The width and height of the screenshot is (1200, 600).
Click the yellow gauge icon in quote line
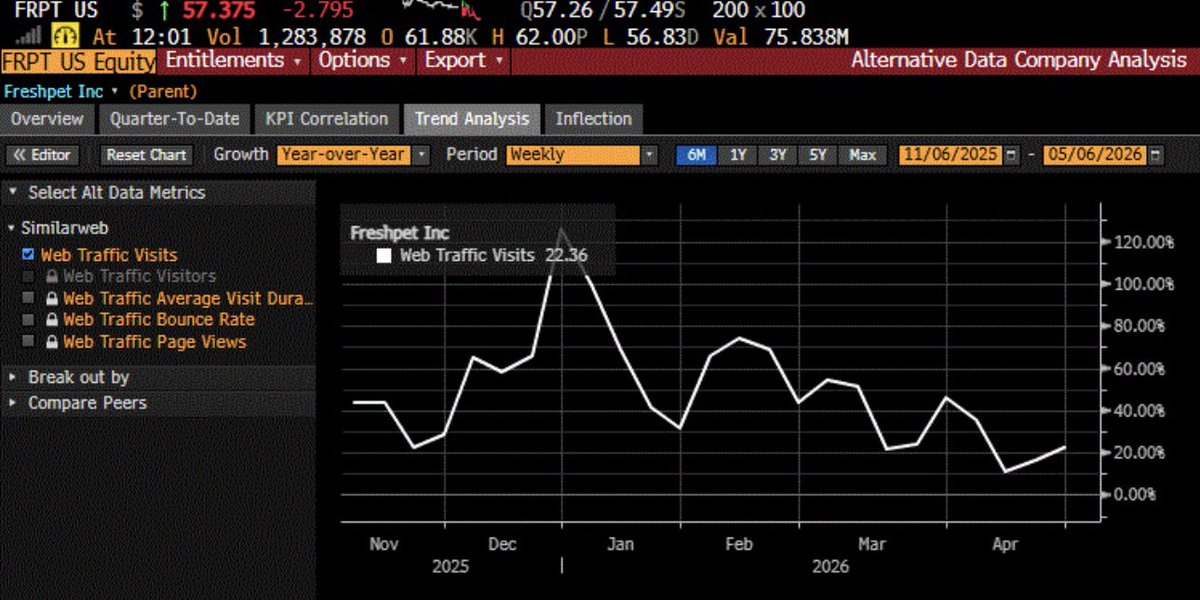(65, 36)
